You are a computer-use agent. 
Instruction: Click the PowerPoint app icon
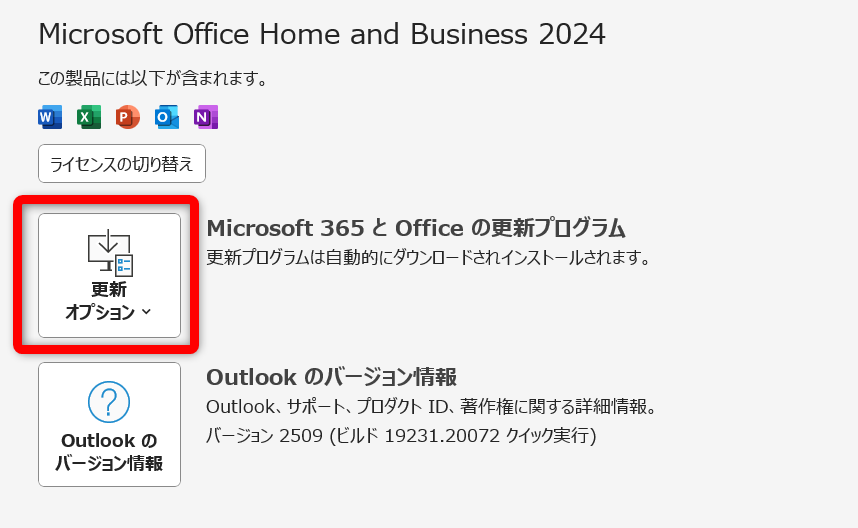pos(128,118)
